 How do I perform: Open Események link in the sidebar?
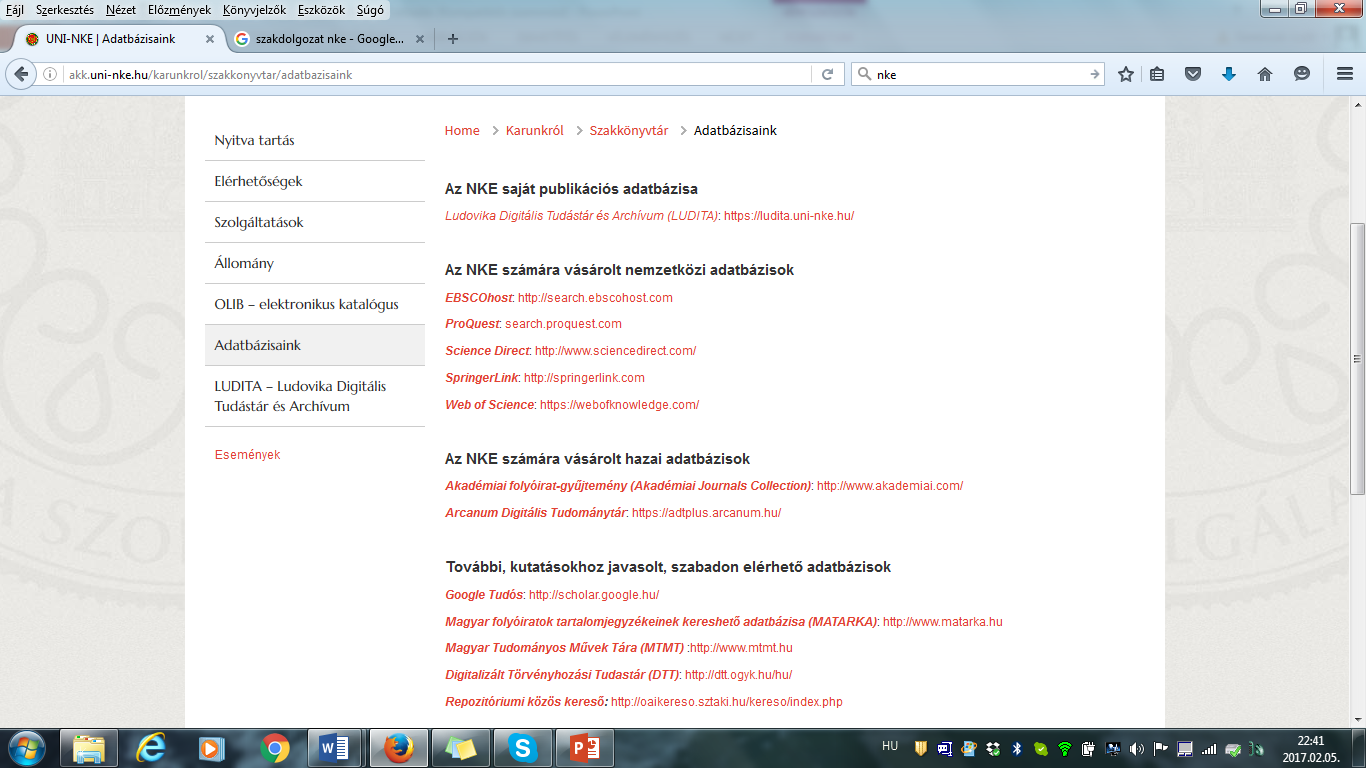(247, 455)
